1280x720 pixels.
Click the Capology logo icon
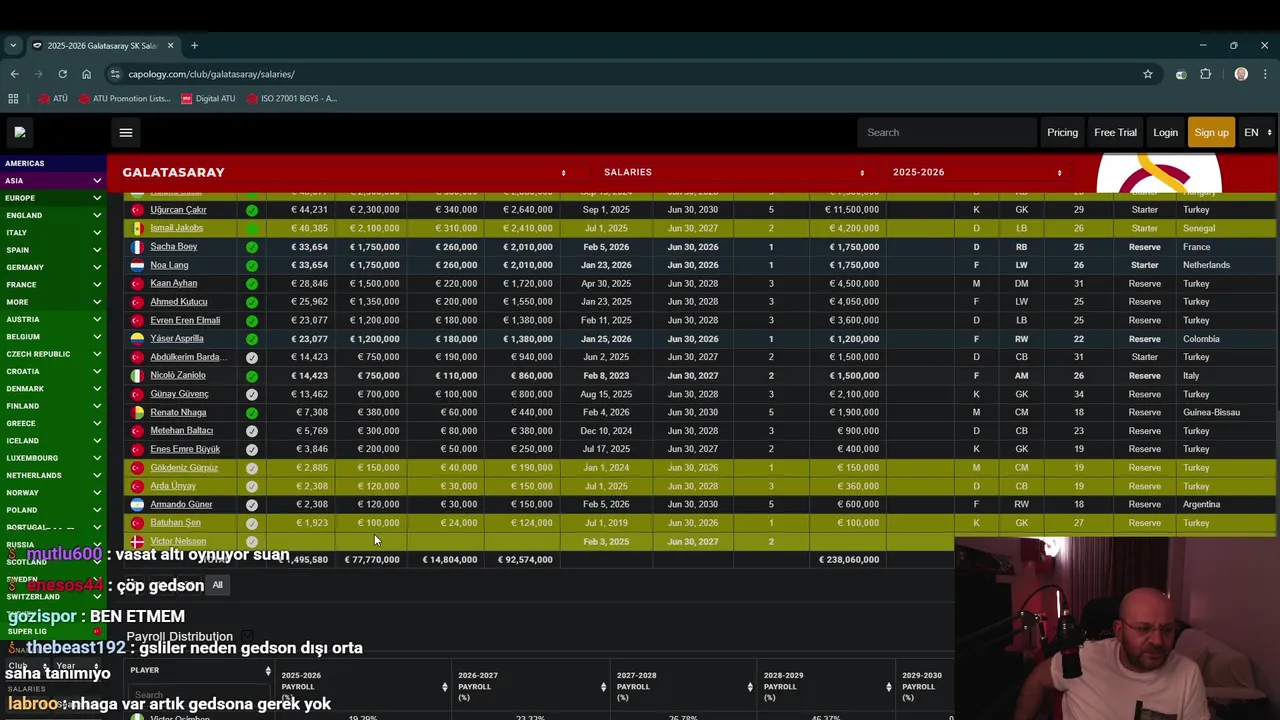click(x=20, y=132)
